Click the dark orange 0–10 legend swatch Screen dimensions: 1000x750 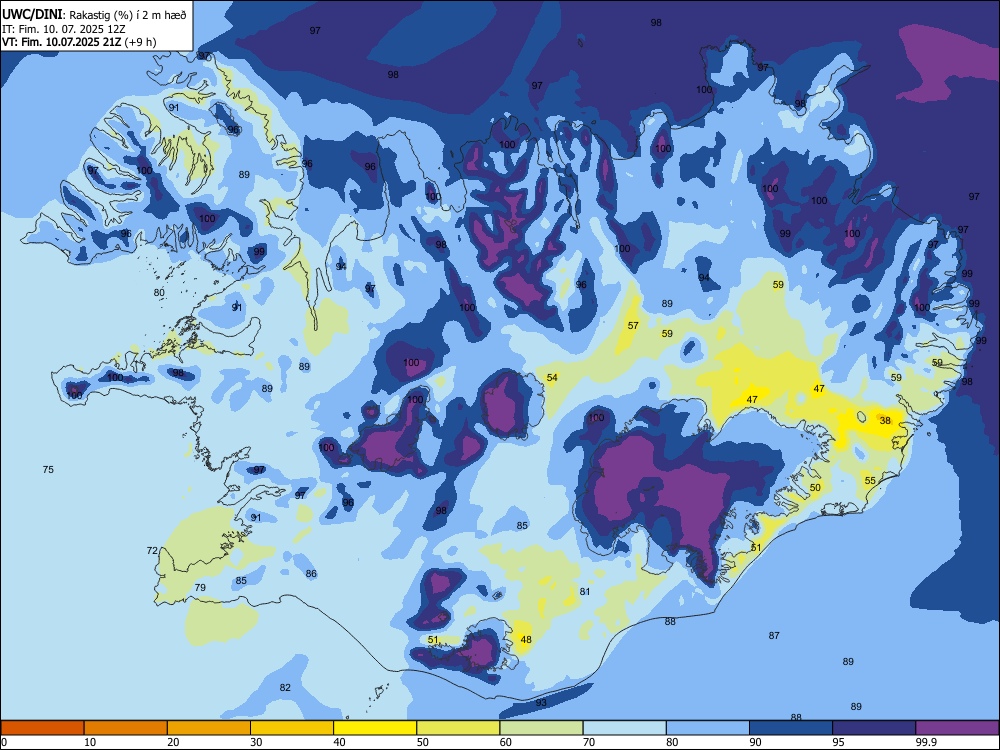[x=43, y=728]
